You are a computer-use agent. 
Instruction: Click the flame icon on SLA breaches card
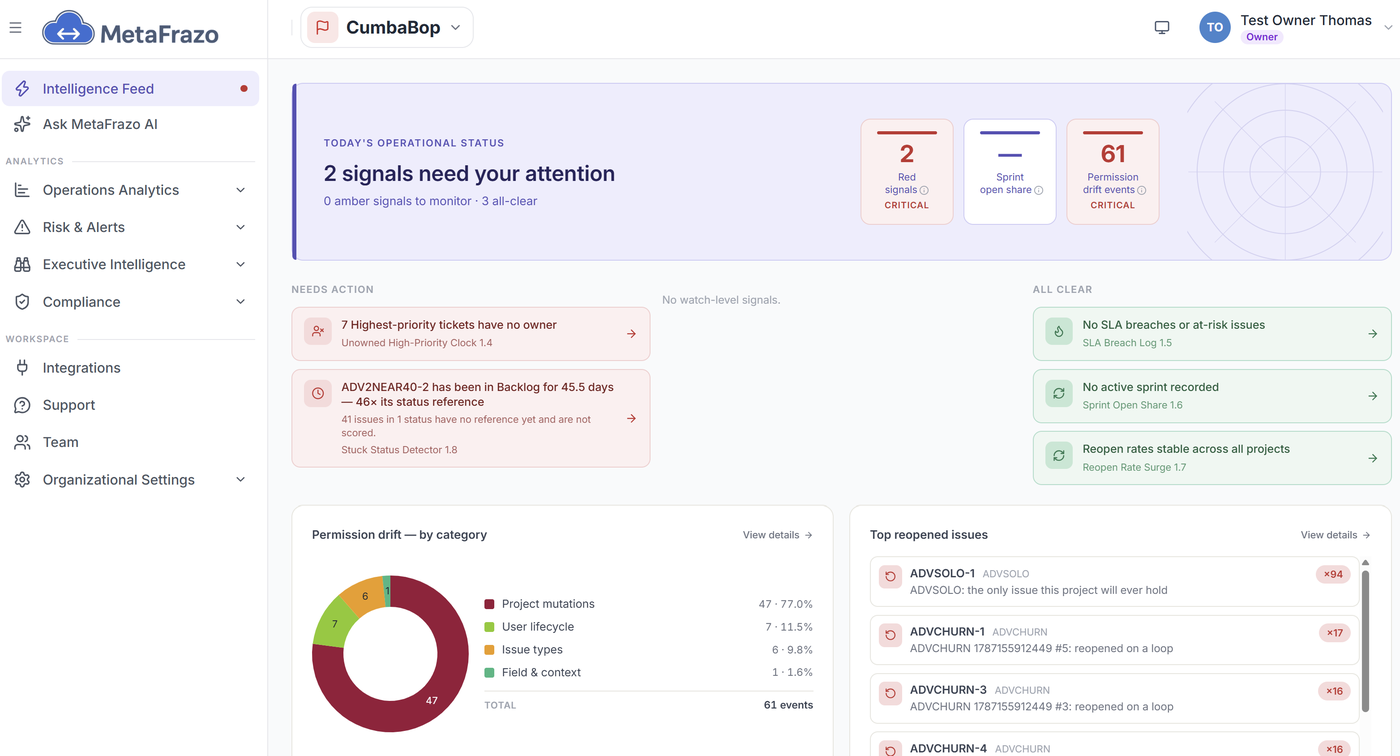[x=1059, y=331]
